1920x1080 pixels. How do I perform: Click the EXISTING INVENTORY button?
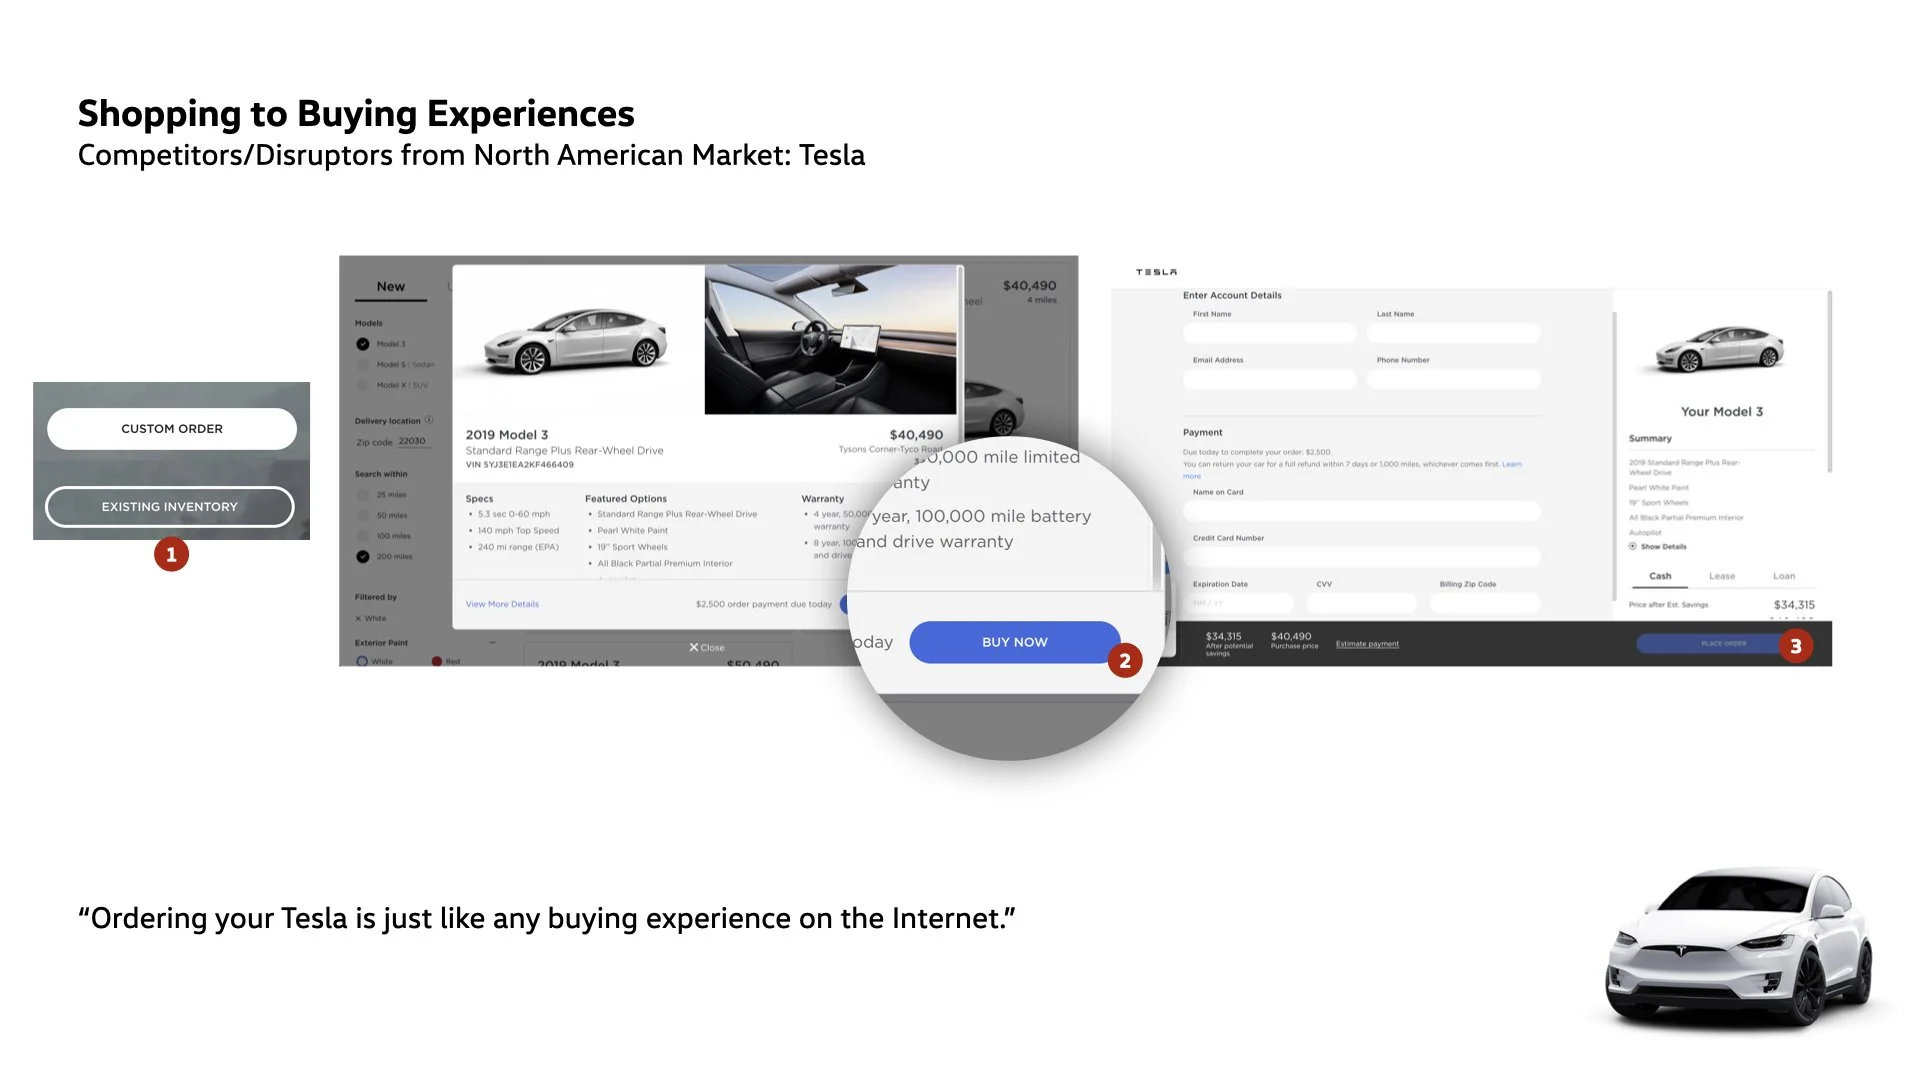click(170, 507)
